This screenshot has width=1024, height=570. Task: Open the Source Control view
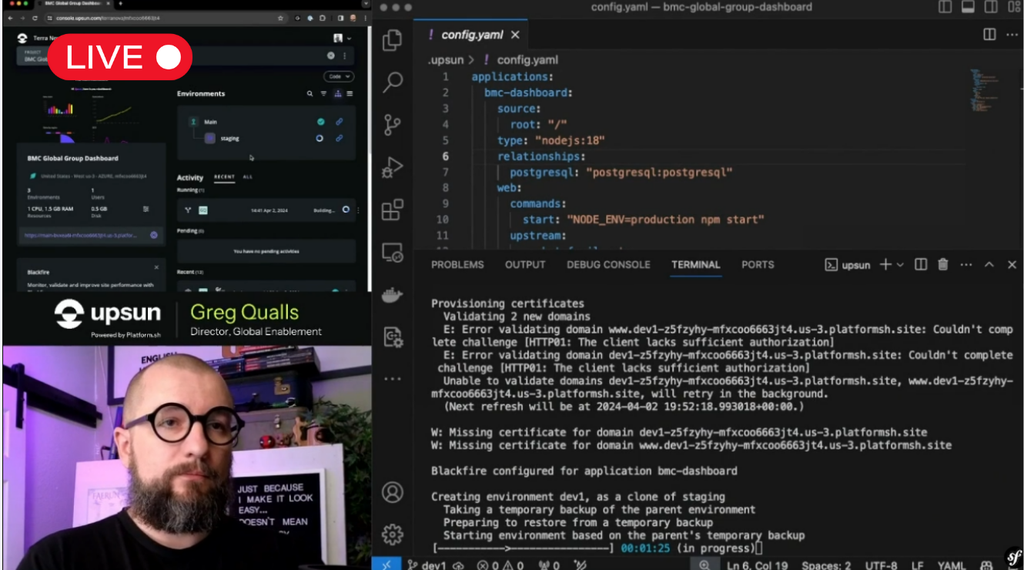[392, 125]
